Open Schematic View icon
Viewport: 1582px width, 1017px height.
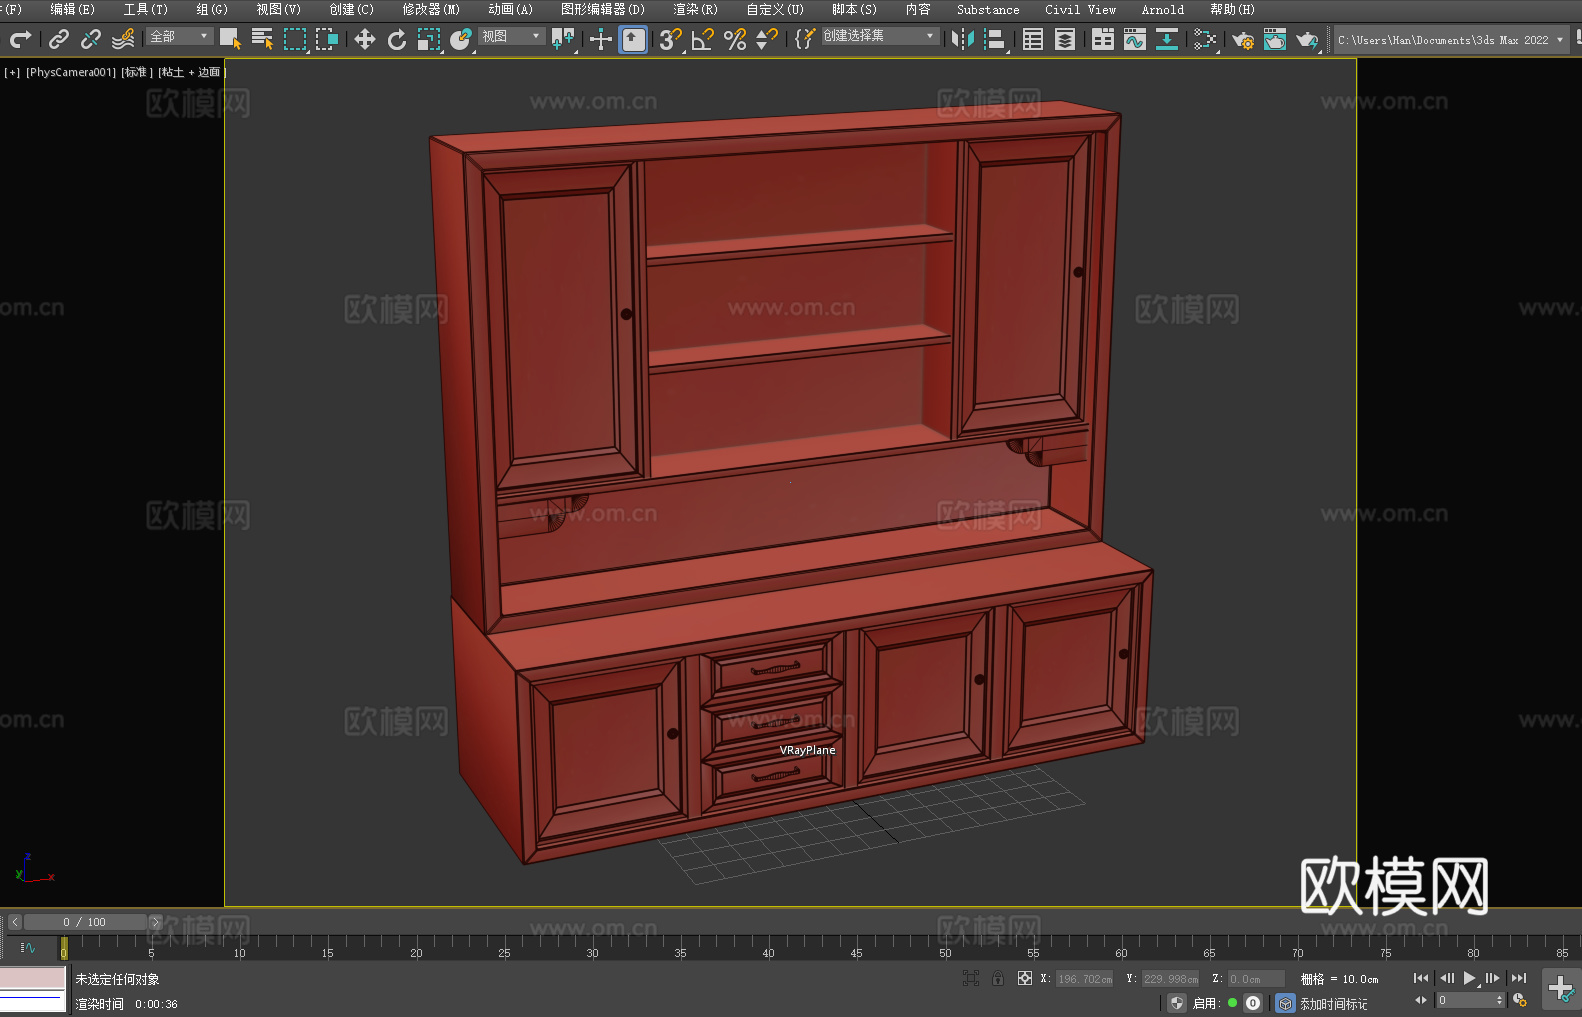tap(1167, 39)
